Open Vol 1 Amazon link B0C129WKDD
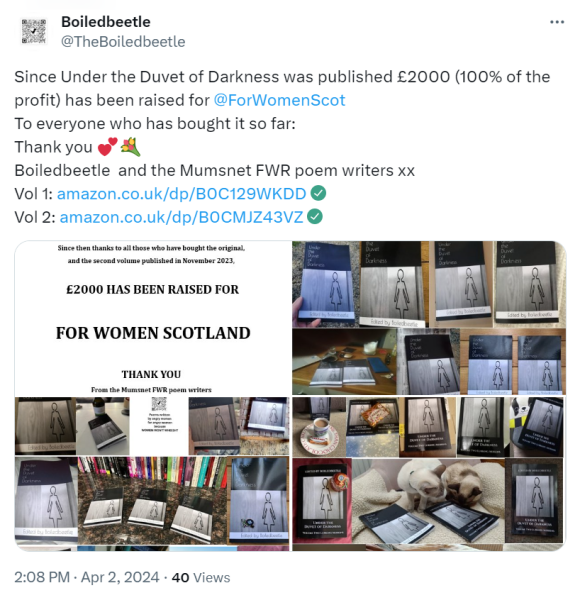580x600 pixels. (181, 194)
